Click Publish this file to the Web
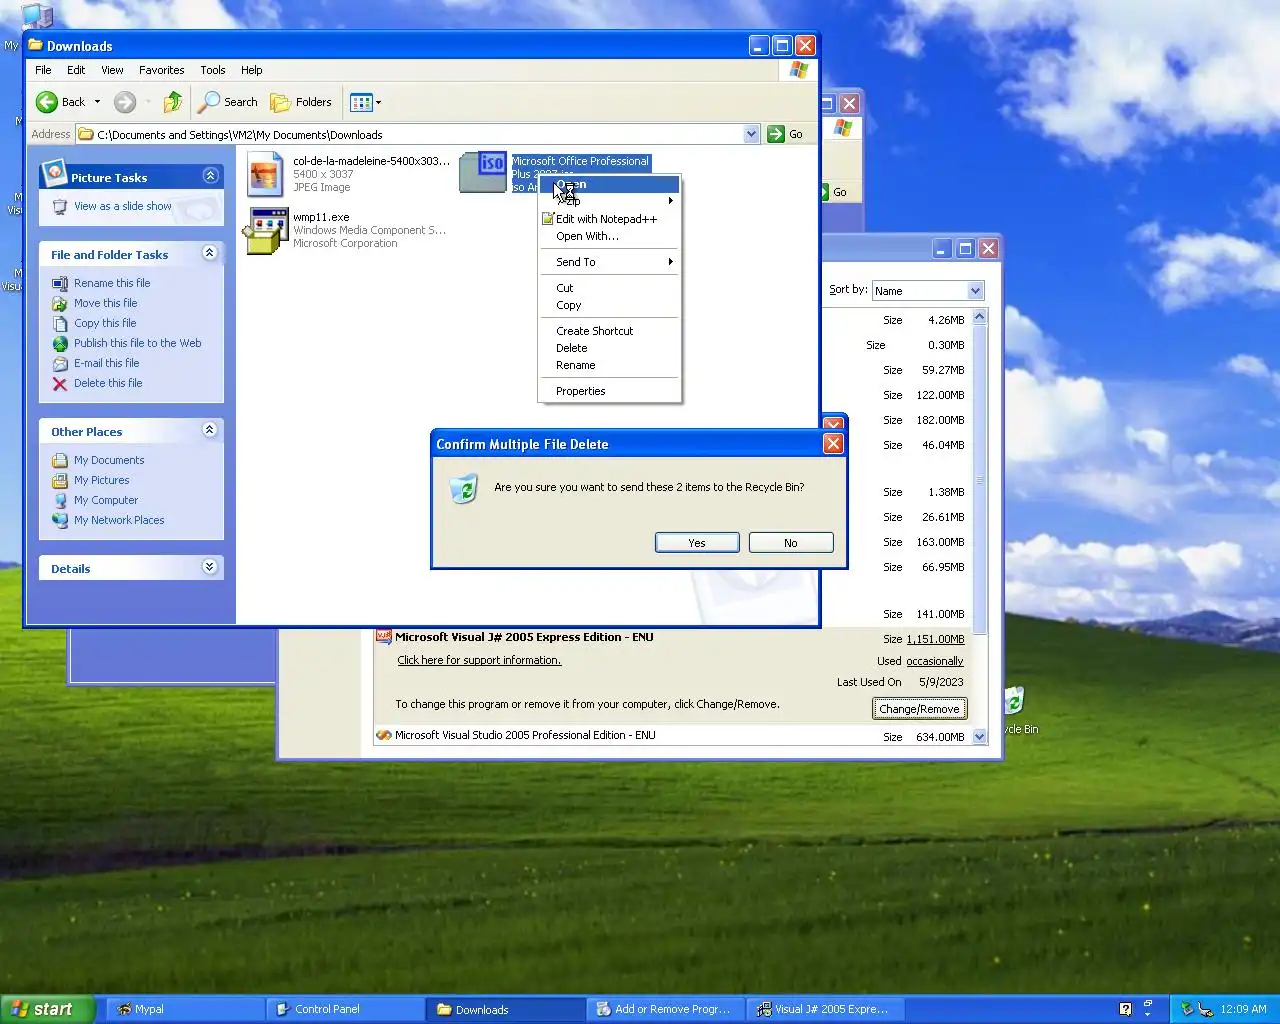 coord(137,343)
